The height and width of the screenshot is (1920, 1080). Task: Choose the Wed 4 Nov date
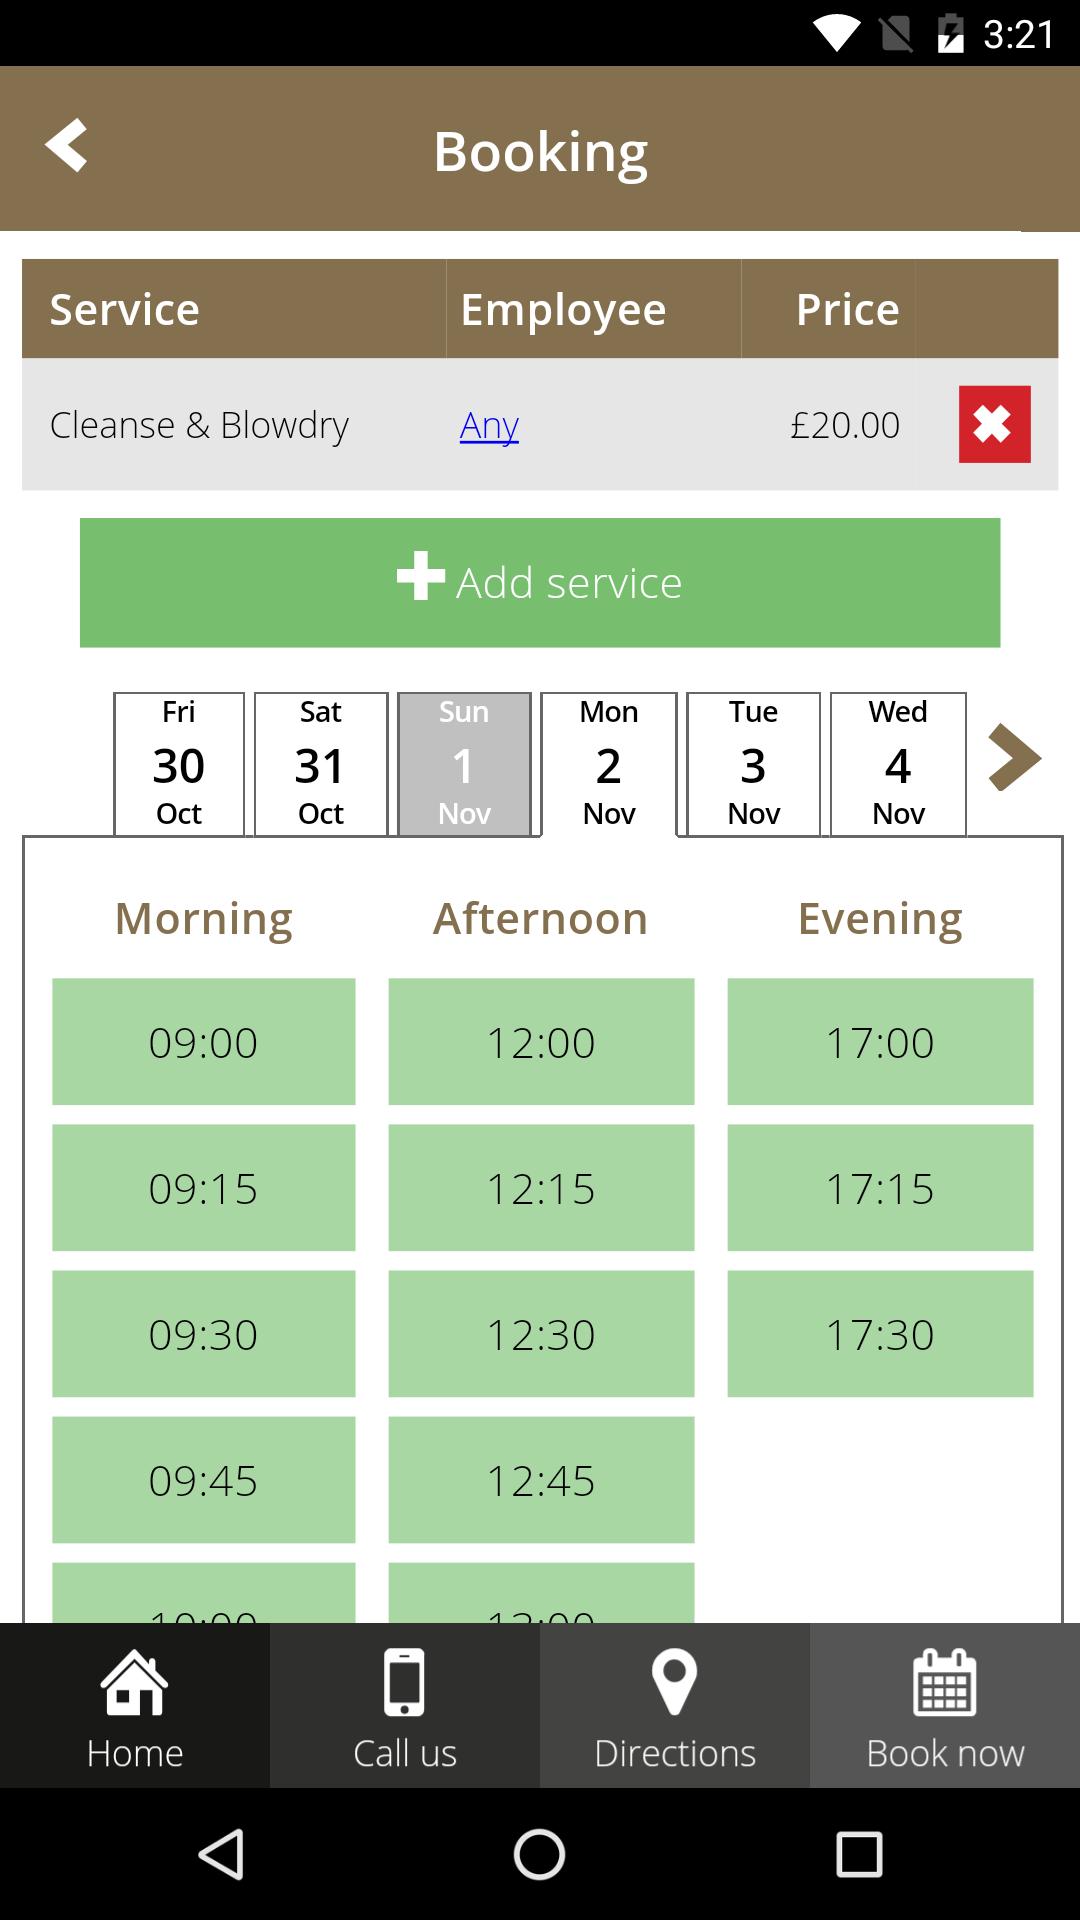tap(898, 764)
